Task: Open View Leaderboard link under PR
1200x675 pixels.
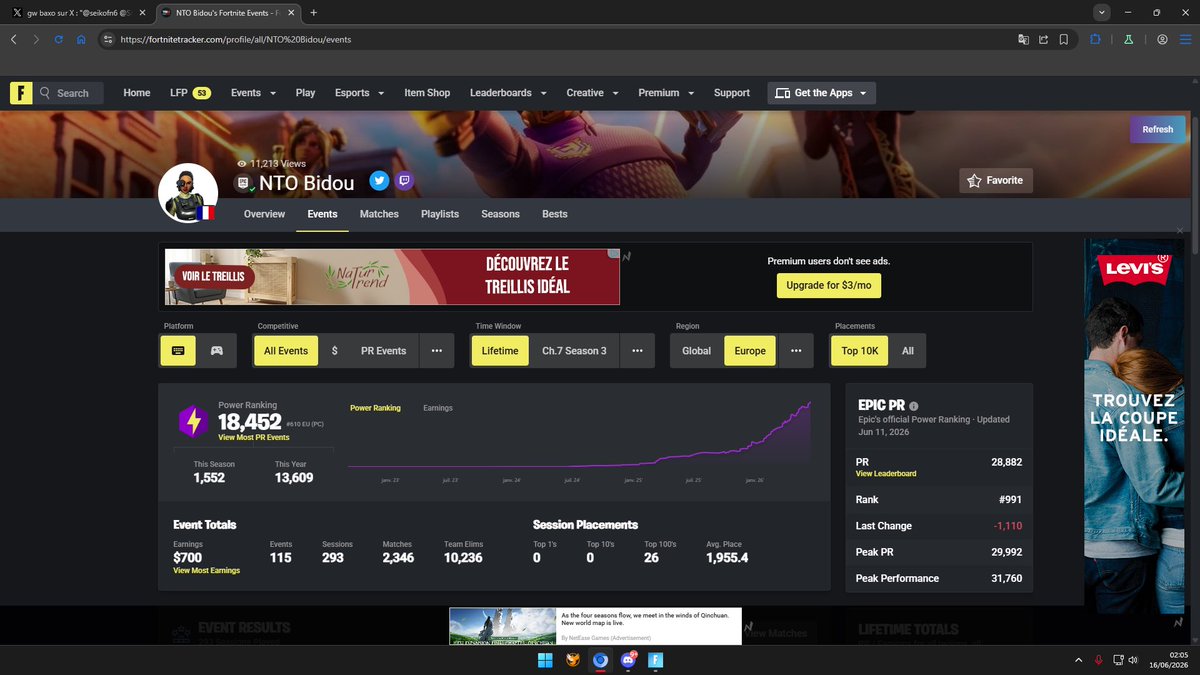Action: [886, 473]
